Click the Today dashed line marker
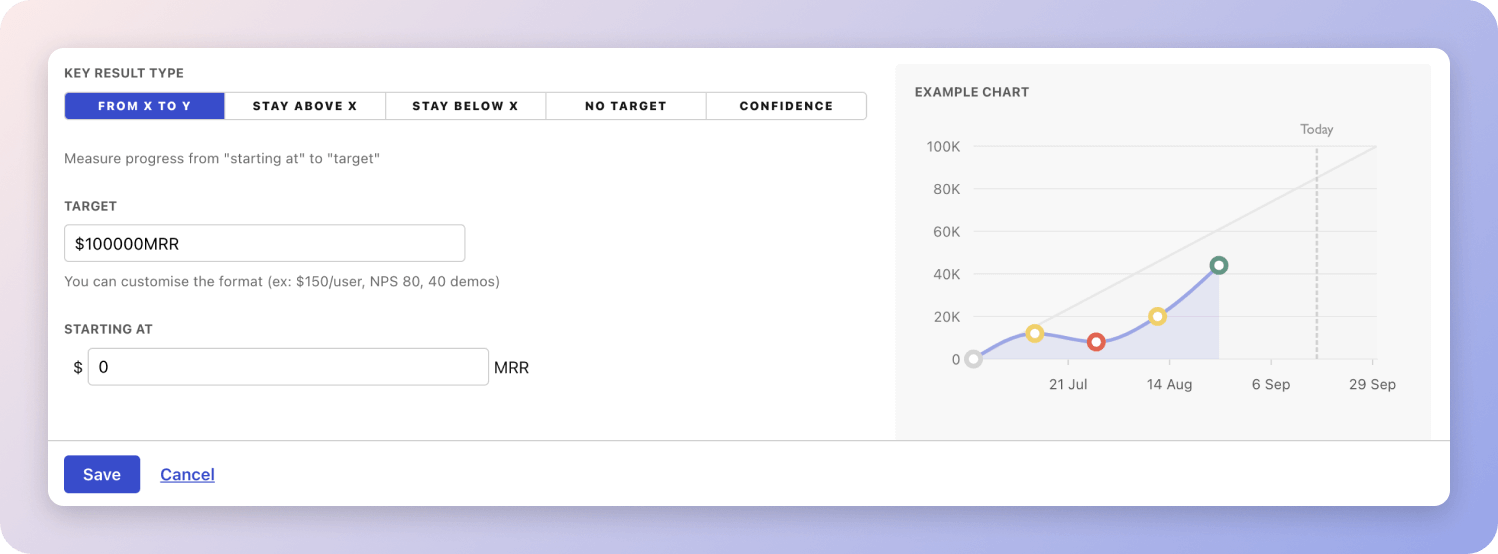1498x554 pixels. [x=1316, y=250]
